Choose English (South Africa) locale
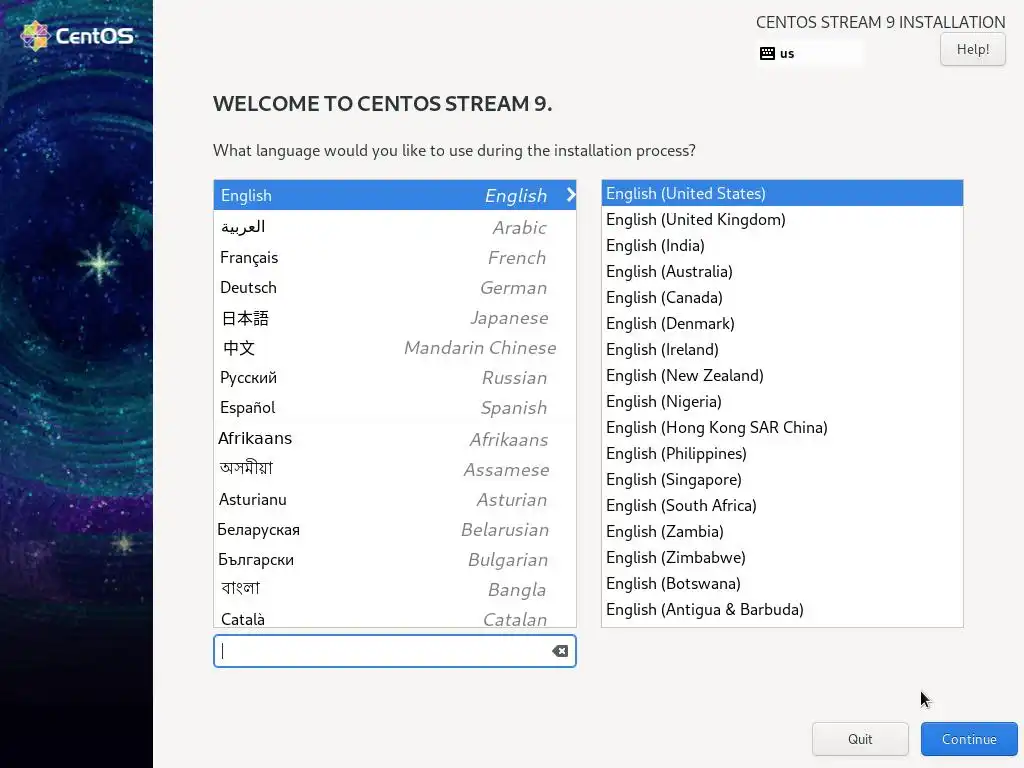Viewport: 1024px width, 768px height. [782, 505]
